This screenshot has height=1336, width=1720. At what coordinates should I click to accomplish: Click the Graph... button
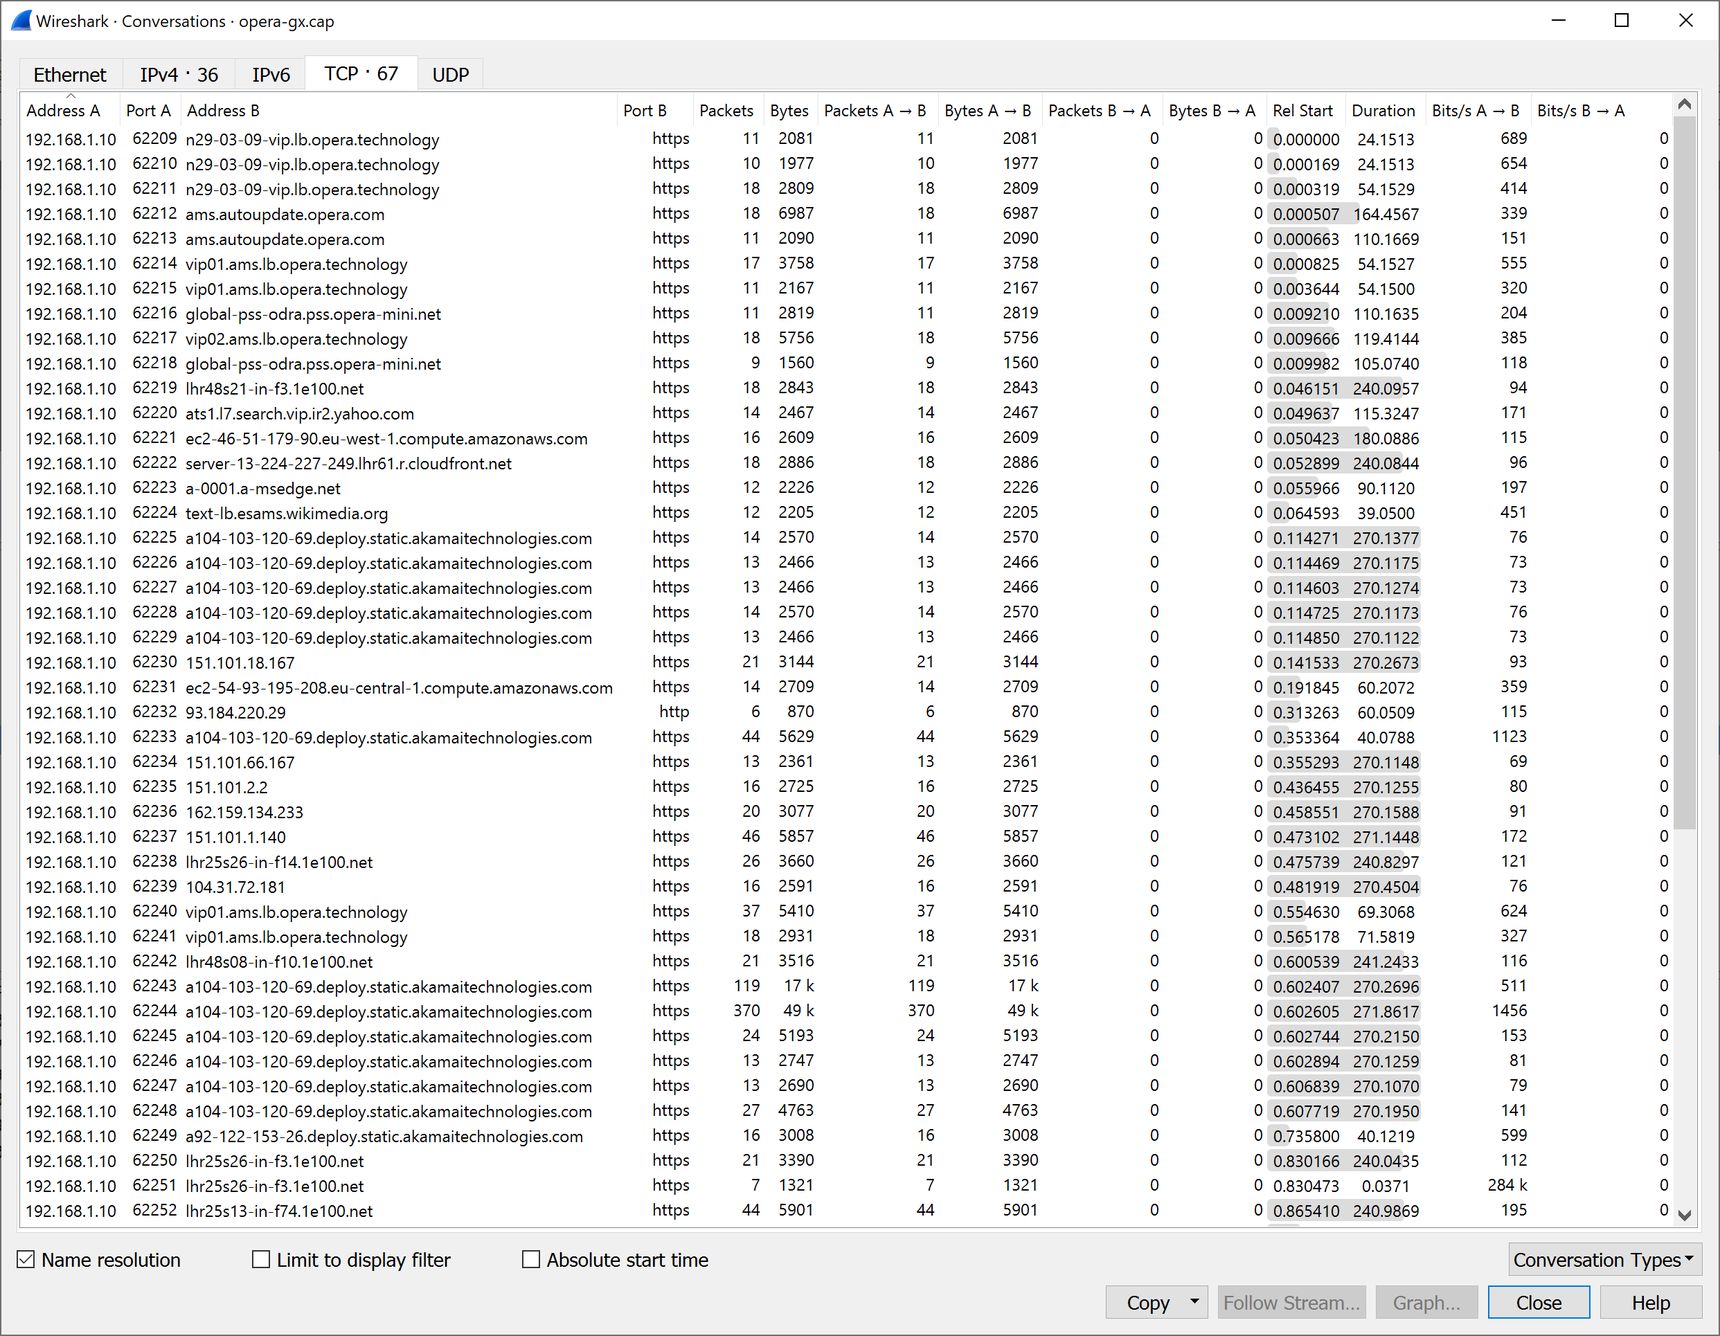coord(1426,1302)
